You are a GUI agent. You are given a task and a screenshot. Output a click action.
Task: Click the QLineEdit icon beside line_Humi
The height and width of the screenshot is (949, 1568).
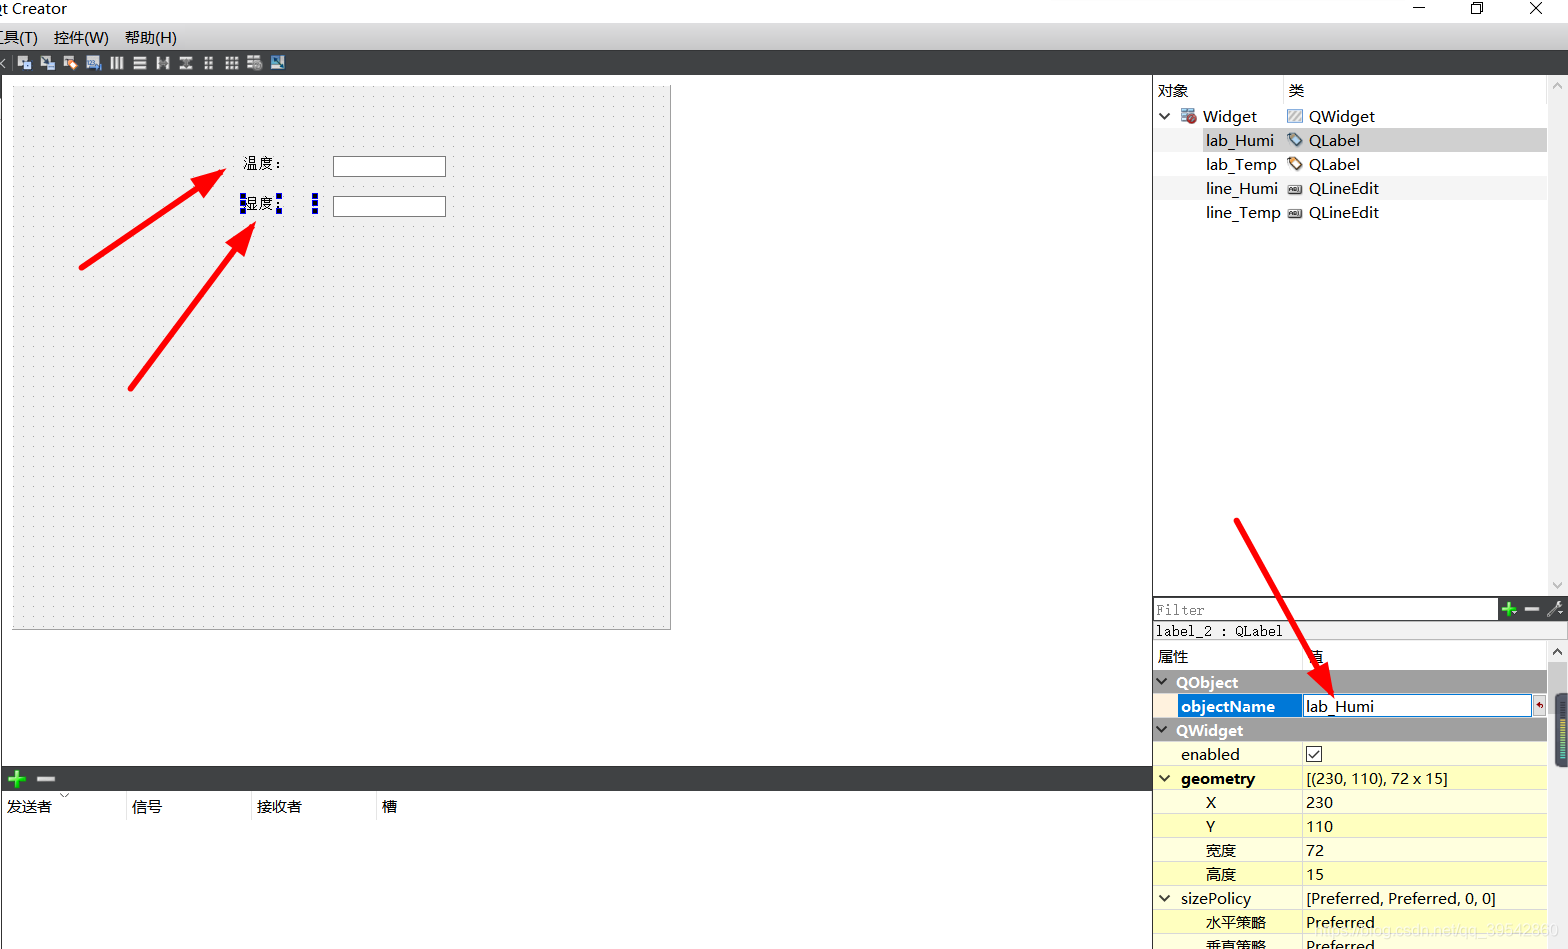(x=1295, y=189)
